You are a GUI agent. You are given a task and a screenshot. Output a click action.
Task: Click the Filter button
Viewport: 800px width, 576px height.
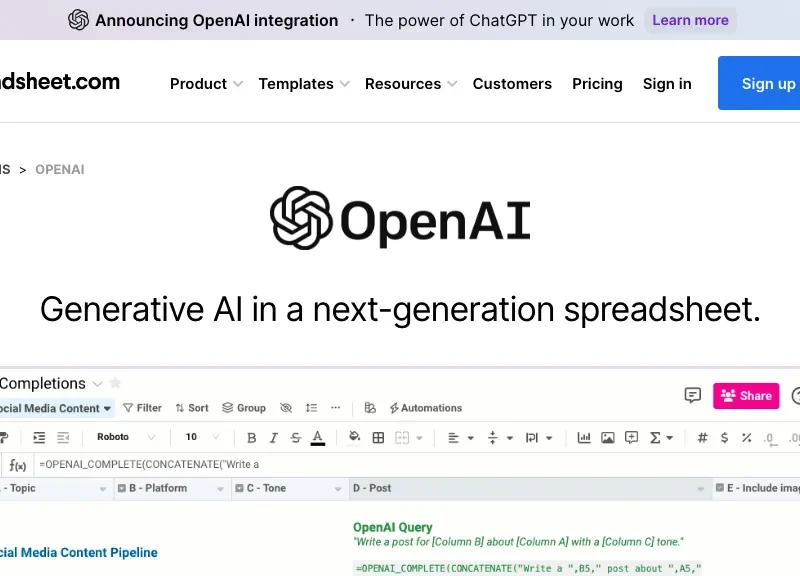click(142, 408)
